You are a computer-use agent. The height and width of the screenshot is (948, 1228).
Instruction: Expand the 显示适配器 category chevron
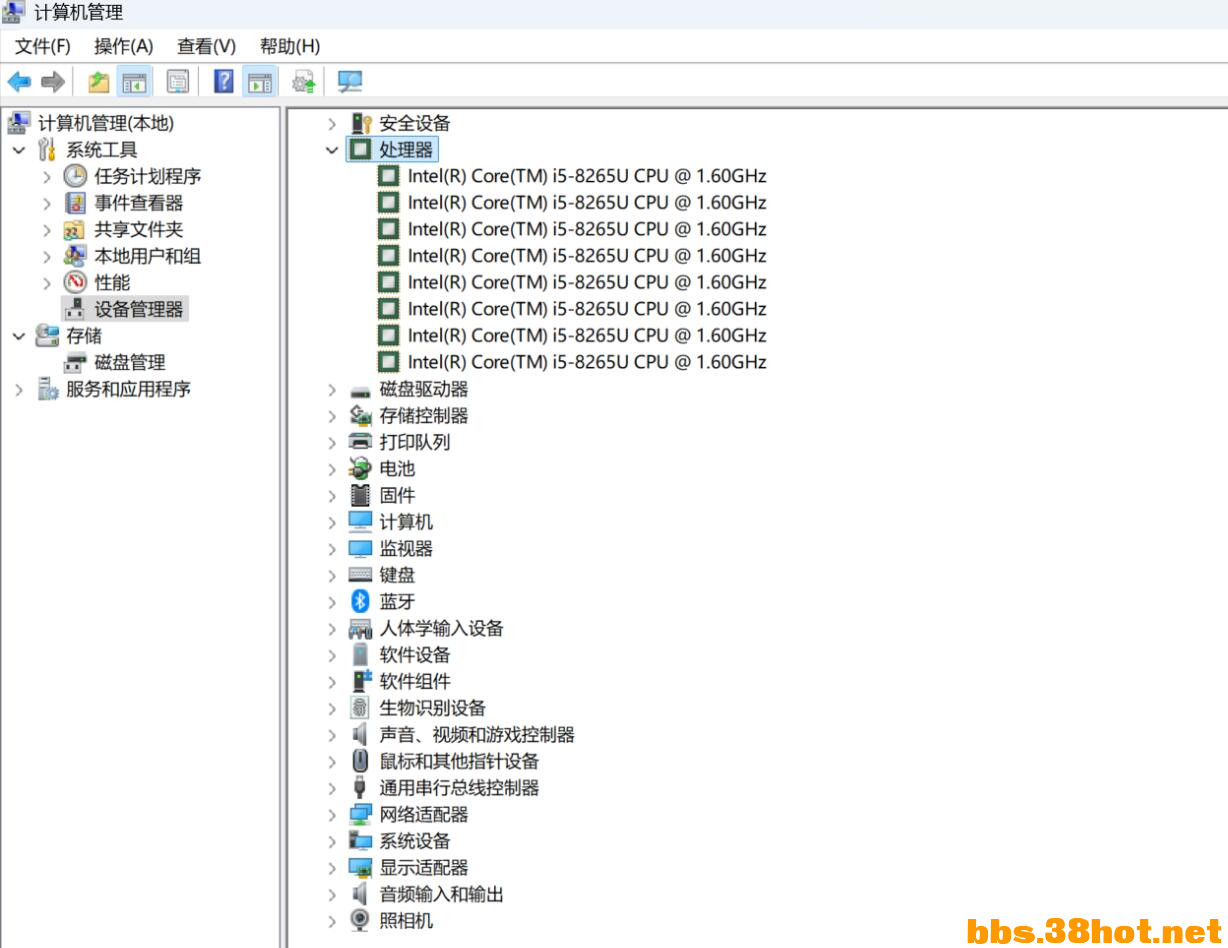click(x=332, y=868)
